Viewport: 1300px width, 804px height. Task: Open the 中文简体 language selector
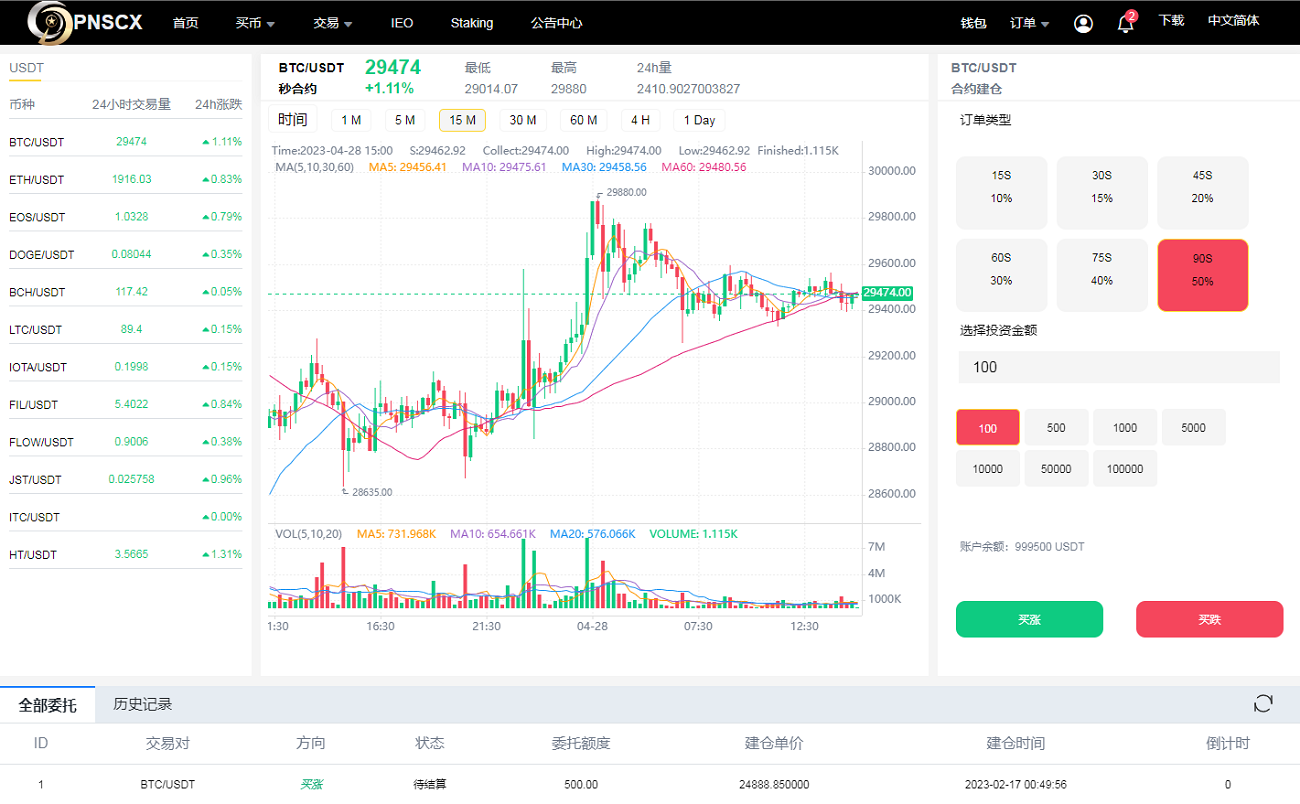(x=1233, y=22)
